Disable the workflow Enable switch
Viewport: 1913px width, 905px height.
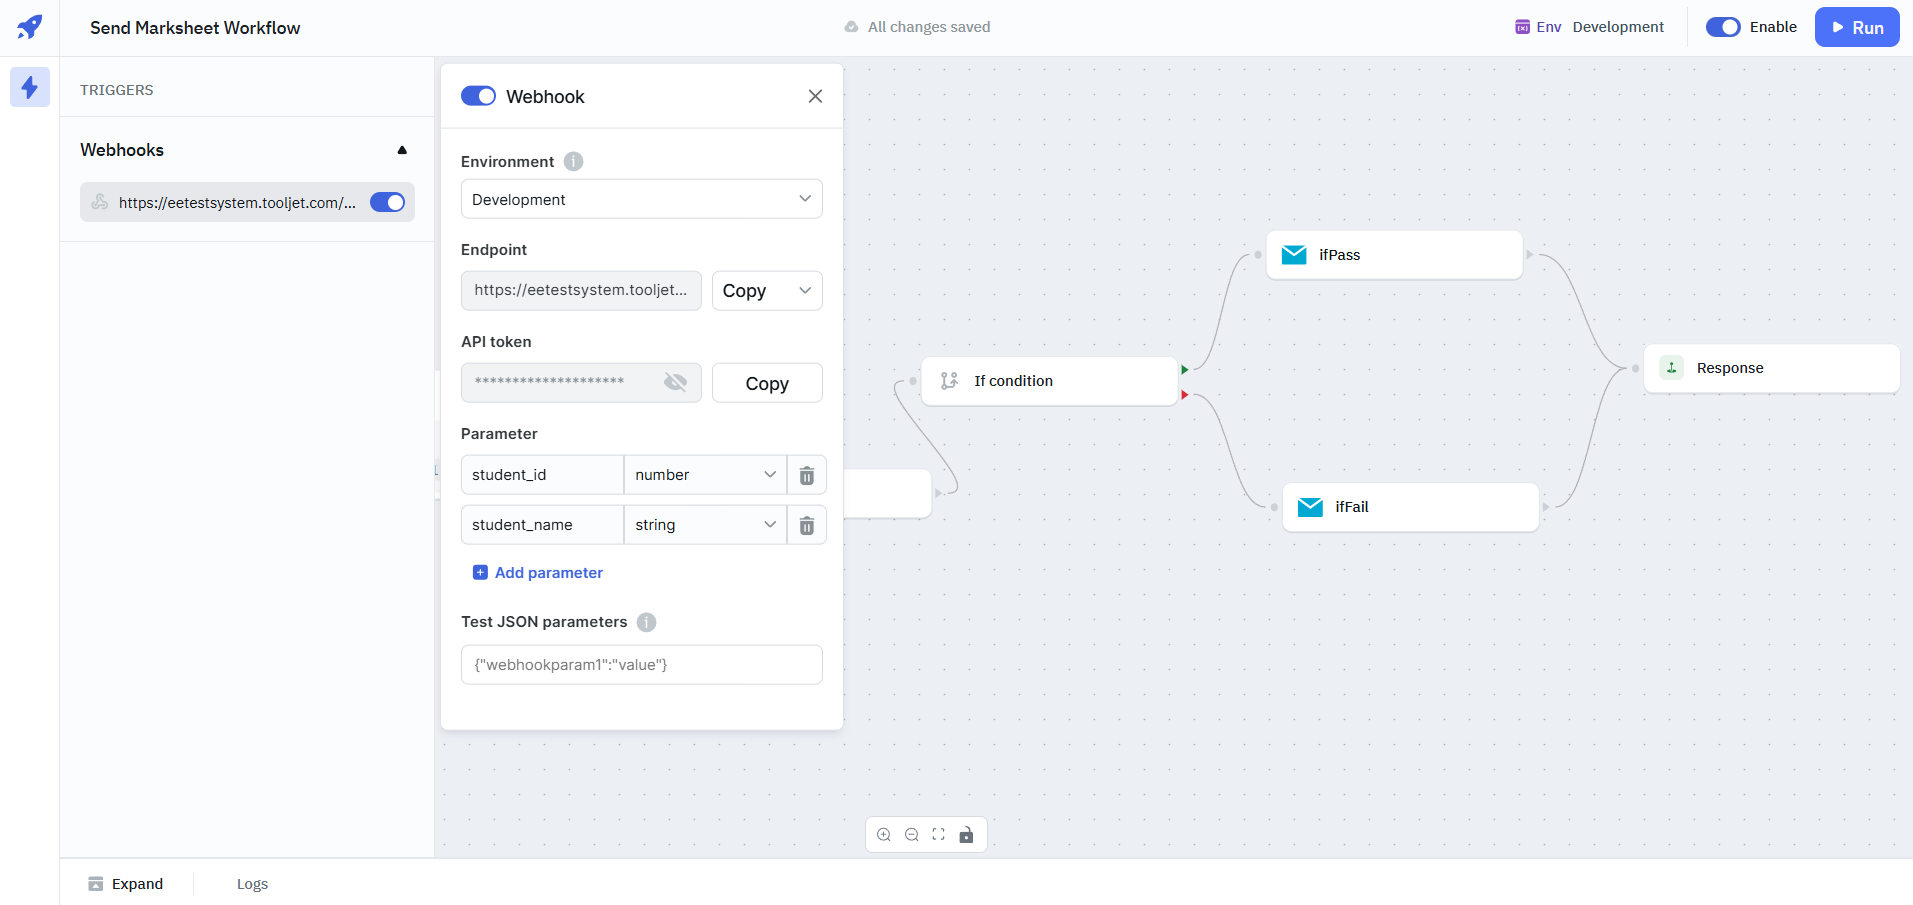1723,27
